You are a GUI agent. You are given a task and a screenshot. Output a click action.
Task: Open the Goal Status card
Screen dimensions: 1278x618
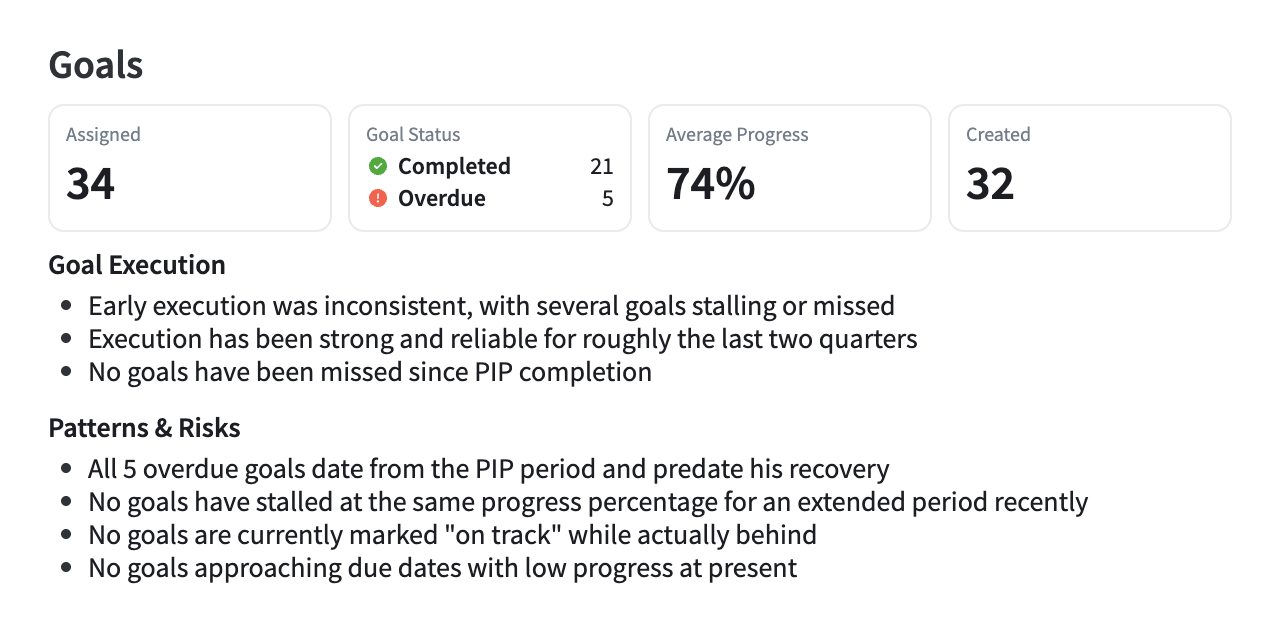point(490,168)
